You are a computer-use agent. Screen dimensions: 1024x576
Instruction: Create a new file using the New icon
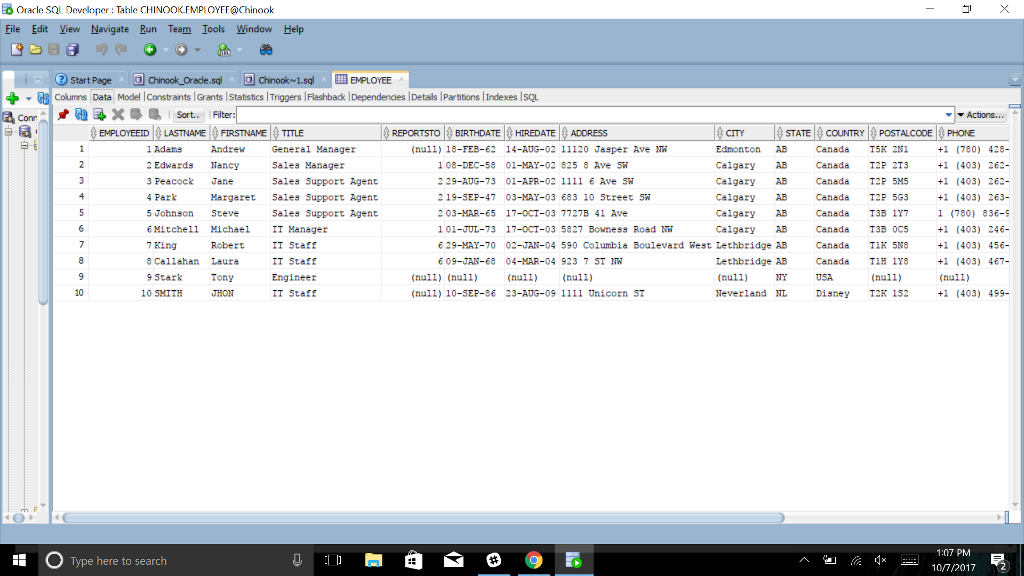(x=16, y=49)
